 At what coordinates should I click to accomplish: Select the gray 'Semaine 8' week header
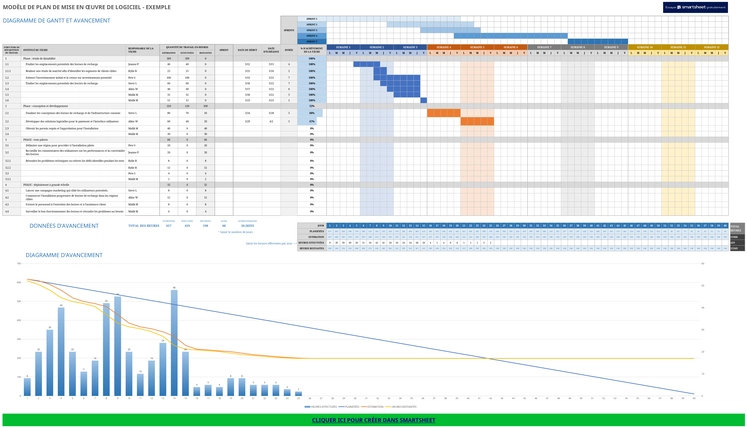tap(577, 47)
